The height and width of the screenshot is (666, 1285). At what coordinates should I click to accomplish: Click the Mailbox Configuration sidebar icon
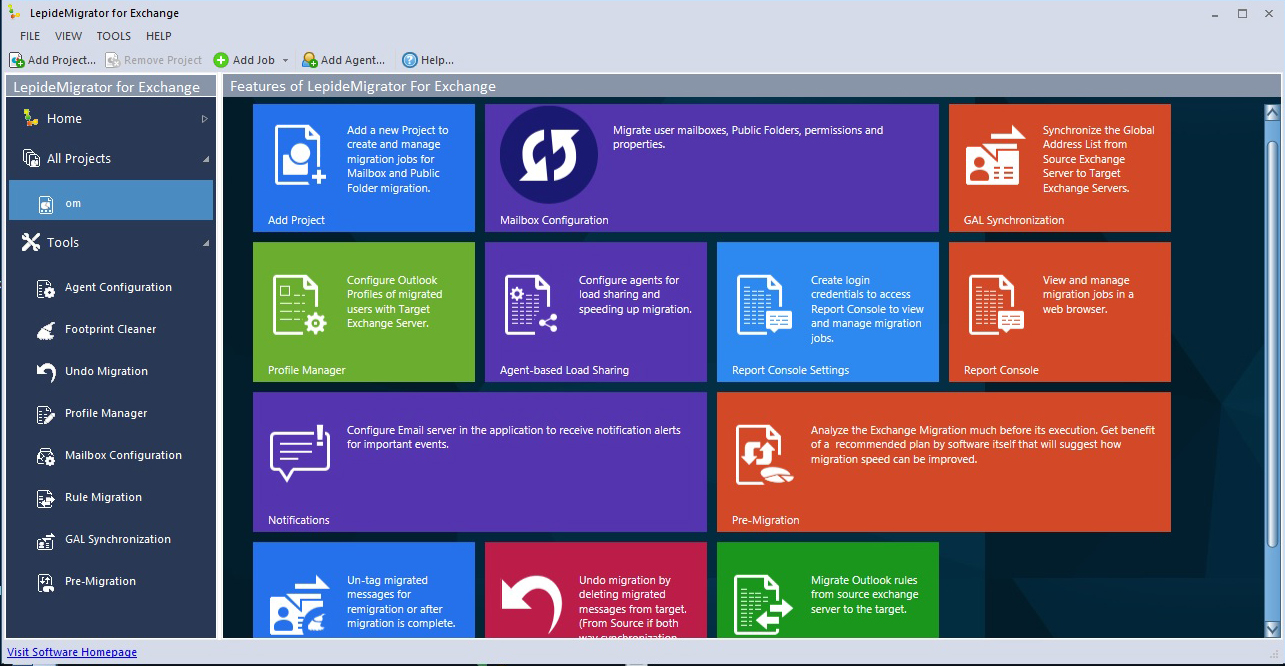point(46,456)
